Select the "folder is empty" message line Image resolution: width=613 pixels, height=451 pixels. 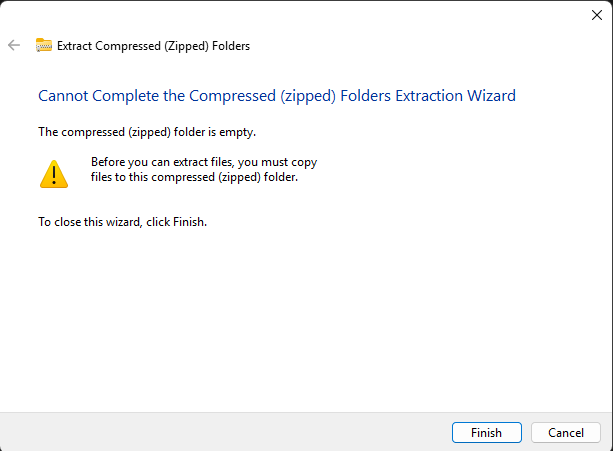(x=153, y=131)
